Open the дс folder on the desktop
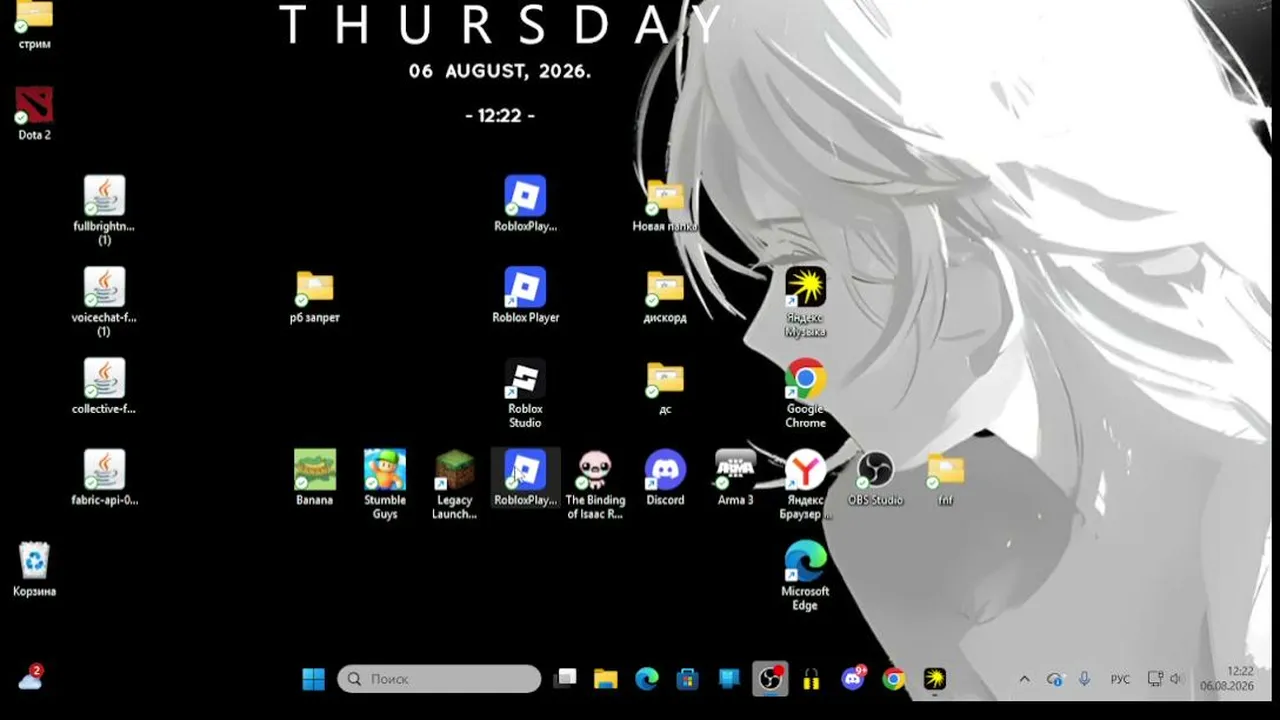1280x720 pixels. 665,386
